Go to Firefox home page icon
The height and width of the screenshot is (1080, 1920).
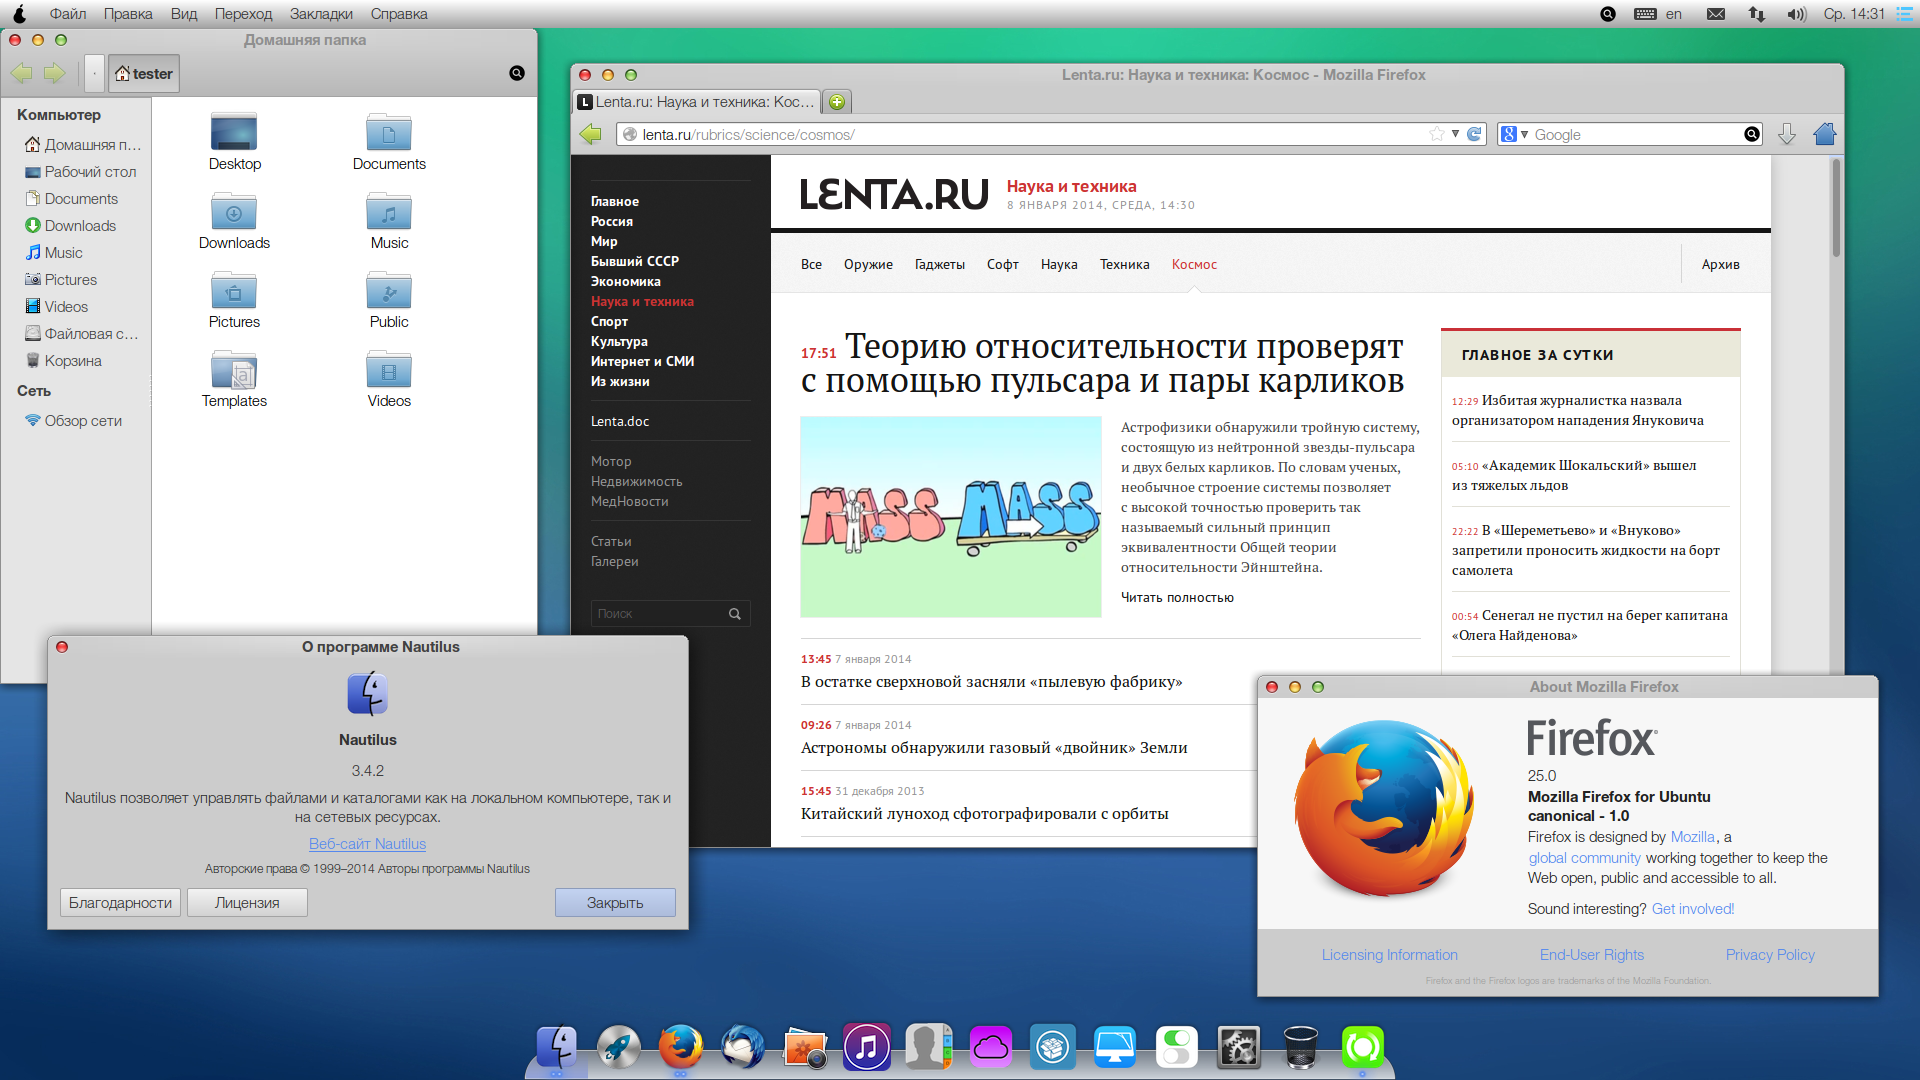coord(1825,134)
